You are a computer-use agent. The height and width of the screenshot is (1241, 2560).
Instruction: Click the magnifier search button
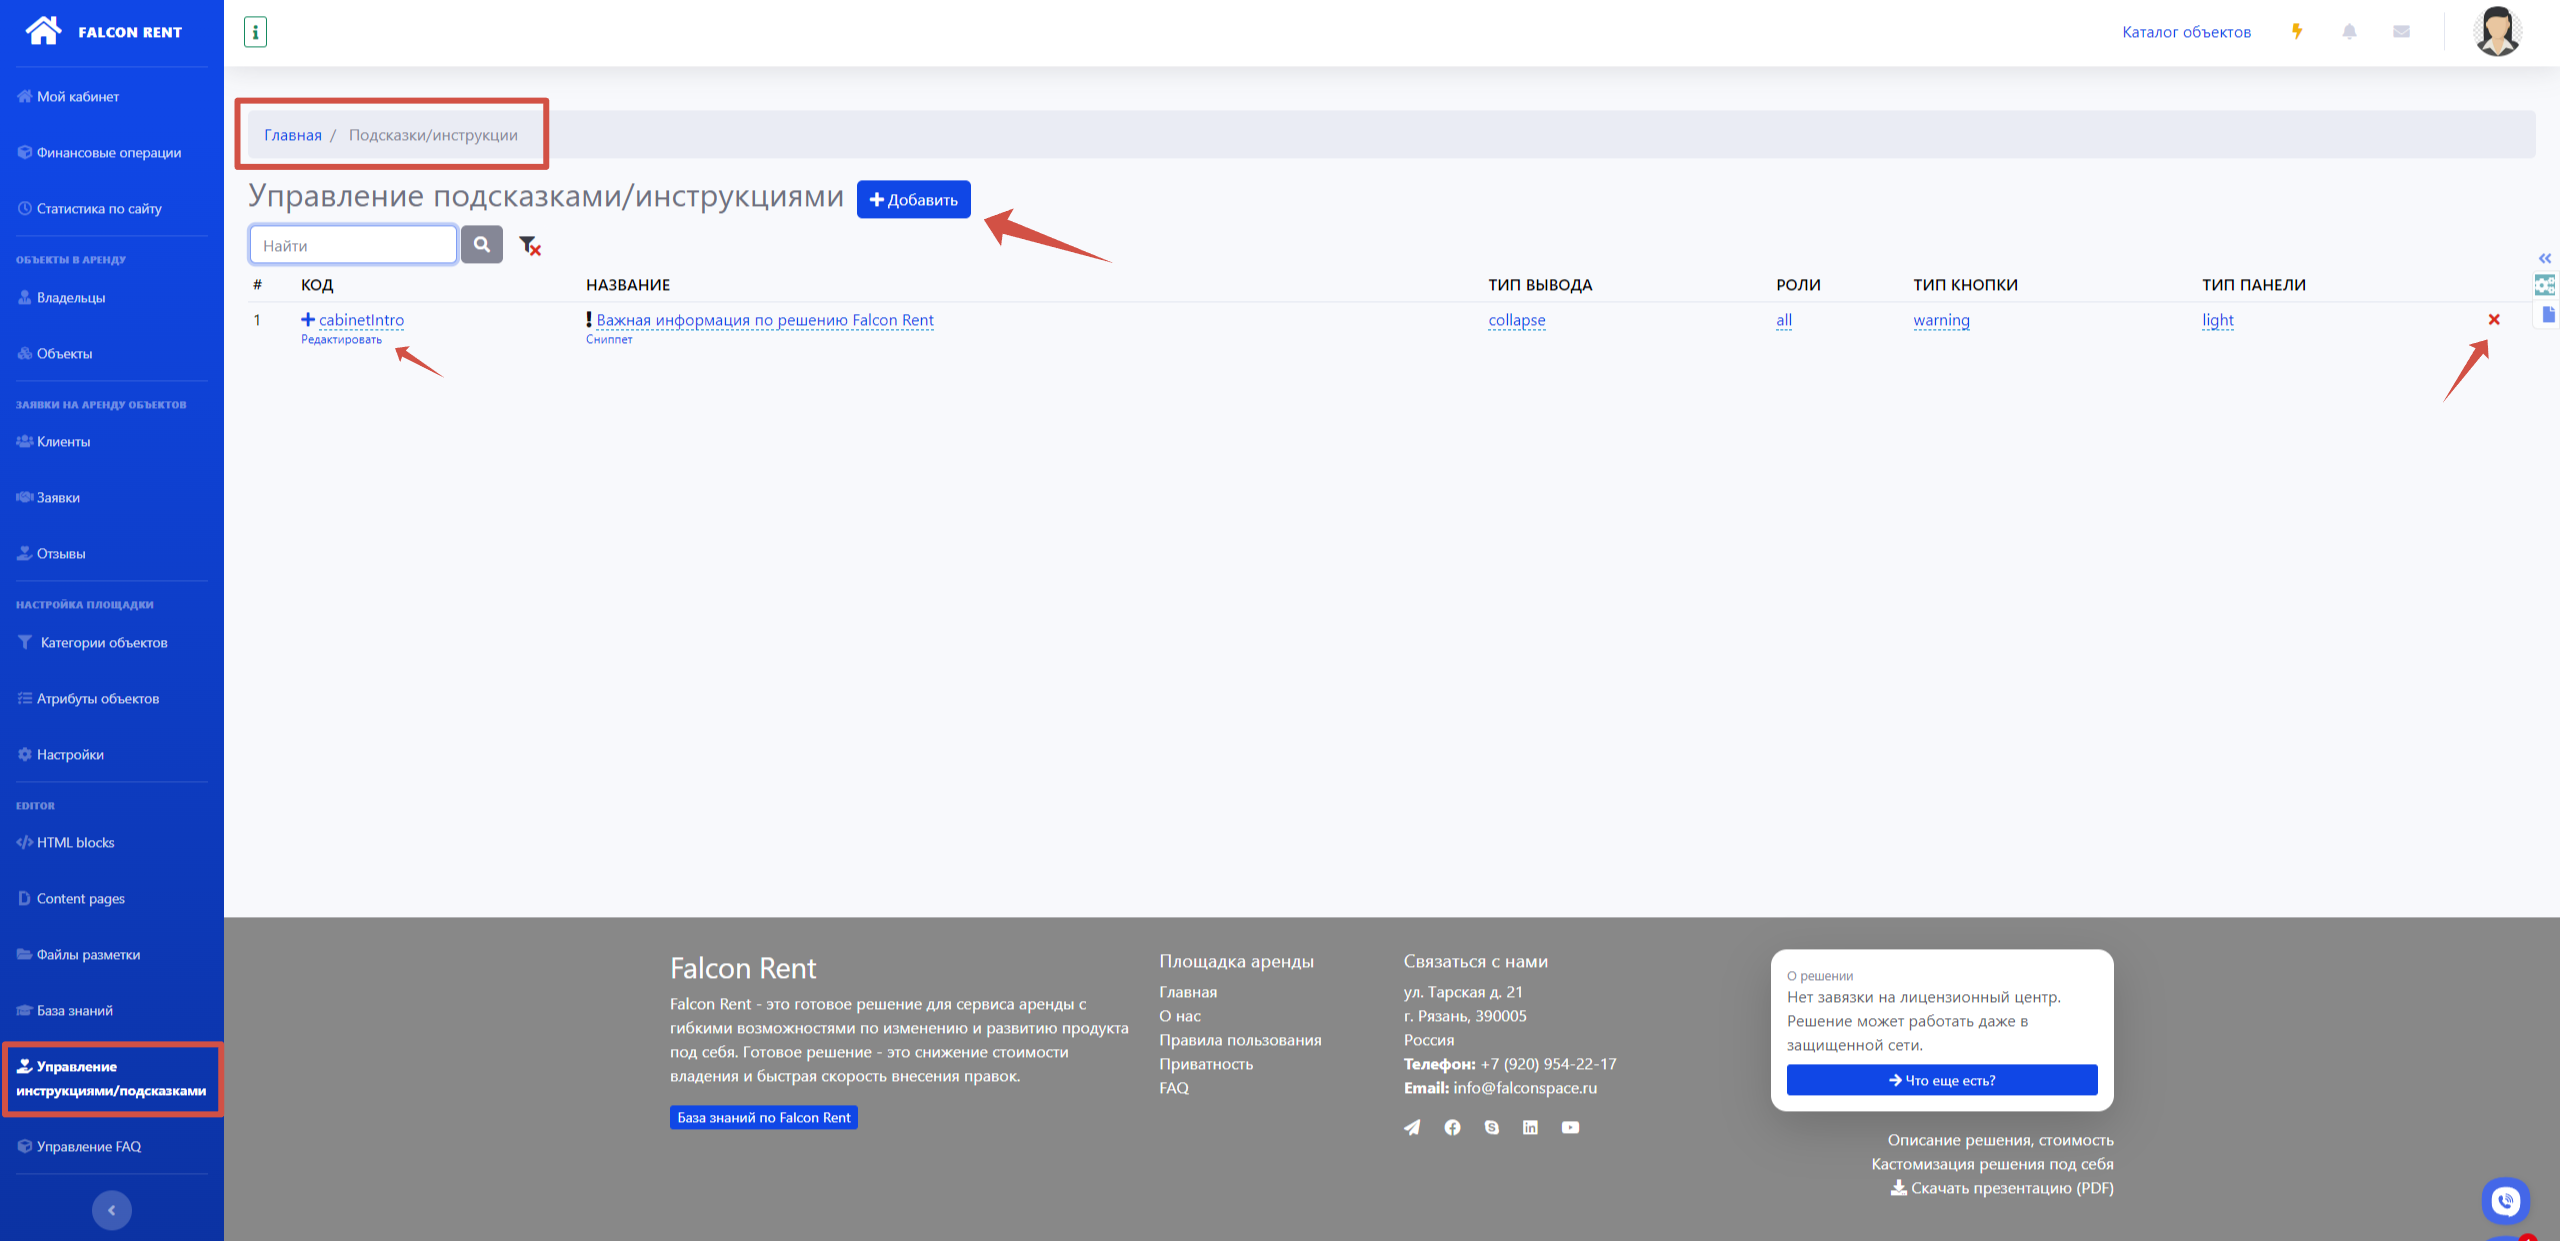click(x=482, y=245)
